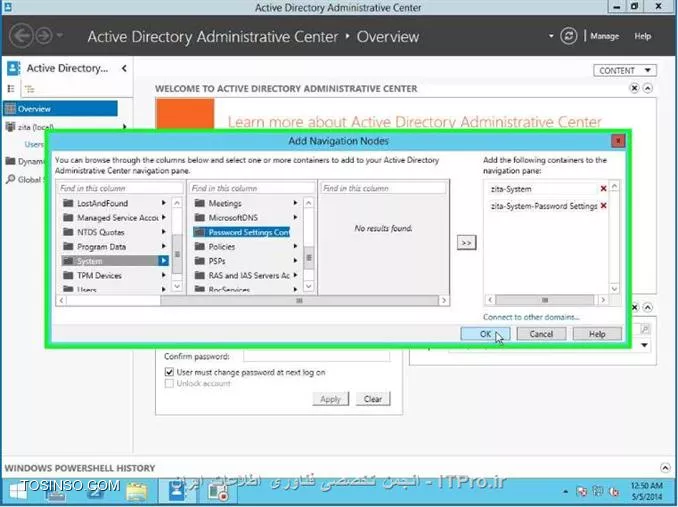Switch to list view icon in navigation pane
The width and height of the screenshot is (678, 507).
coord(11,89)
